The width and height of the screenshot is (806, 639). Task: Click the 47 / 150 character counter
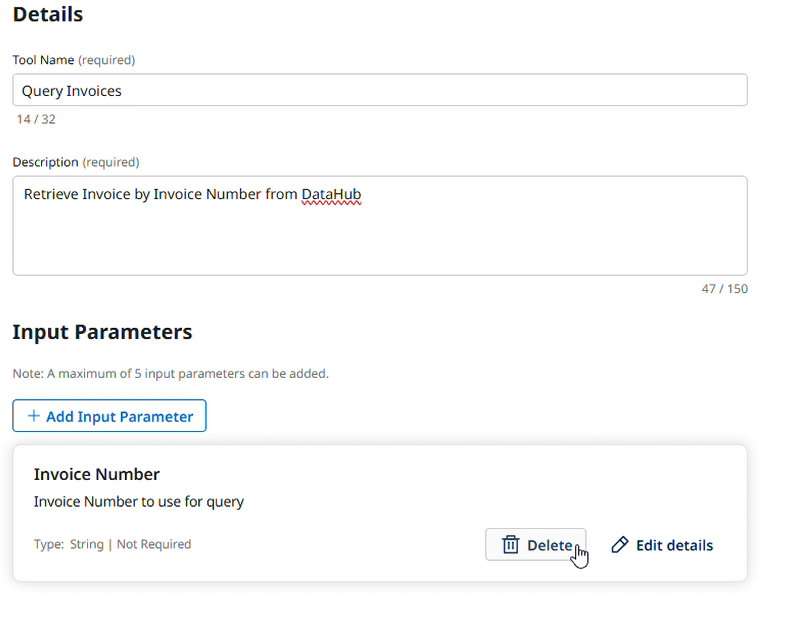(x=724, y=289)
